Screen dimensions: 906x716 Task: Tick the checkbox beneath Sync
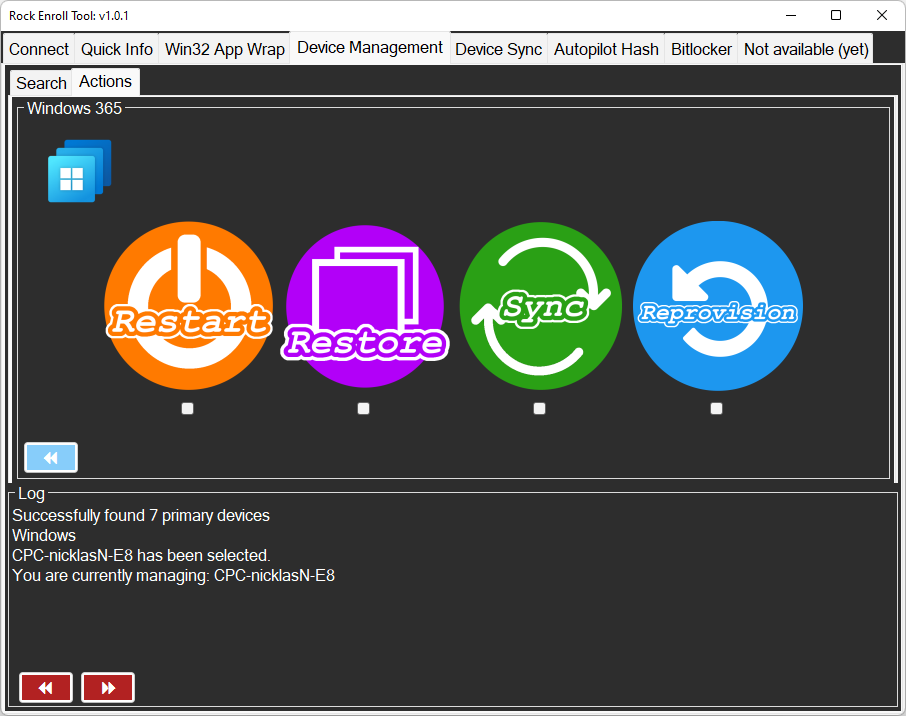coord(540,408)
